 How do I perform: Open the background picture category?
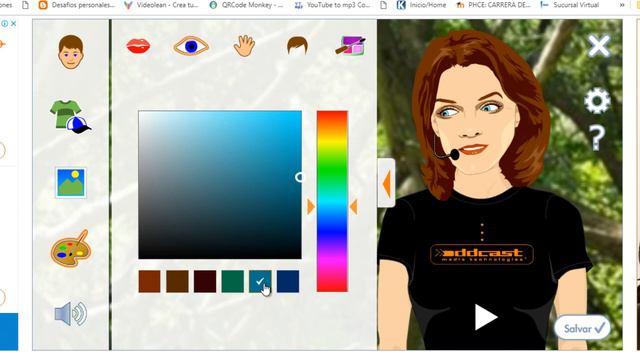(71, 182)
